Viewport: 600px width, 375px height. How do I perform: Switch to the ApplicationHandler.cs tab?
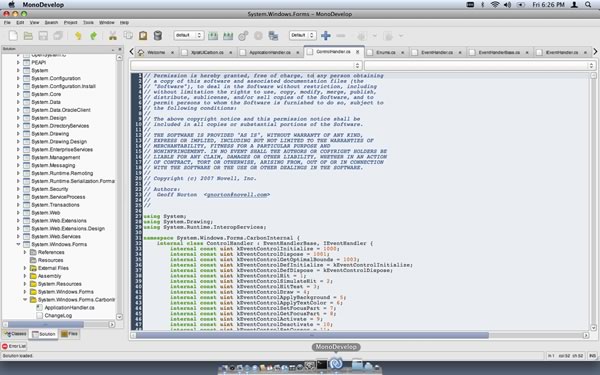point(270,52)
